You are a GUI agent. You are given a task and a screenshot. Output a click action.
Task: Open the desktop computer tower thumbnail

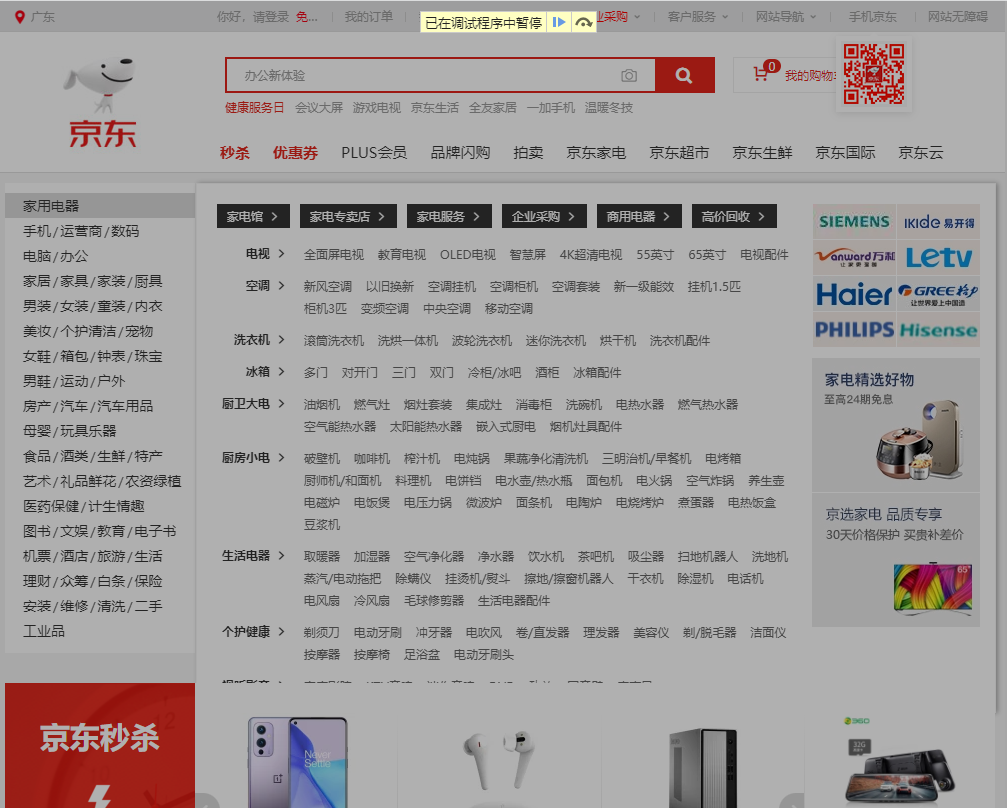click(x=703, y=768)
